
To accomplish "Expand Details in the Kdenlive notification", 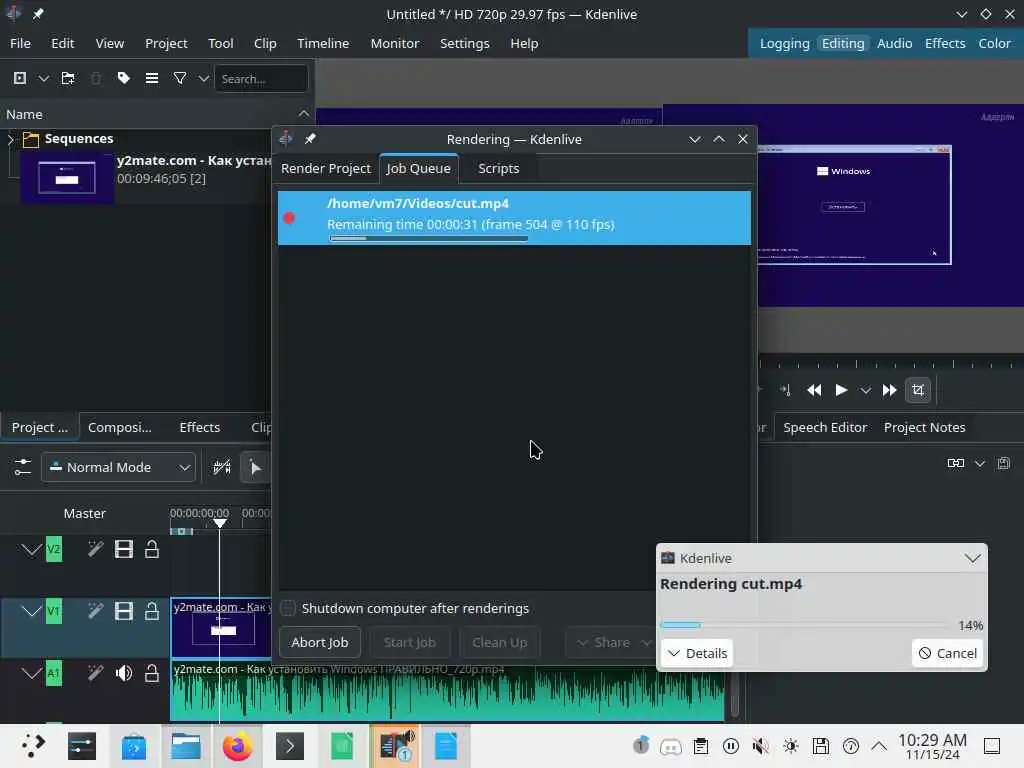I will pyautogui.click(x=697, y=653).
